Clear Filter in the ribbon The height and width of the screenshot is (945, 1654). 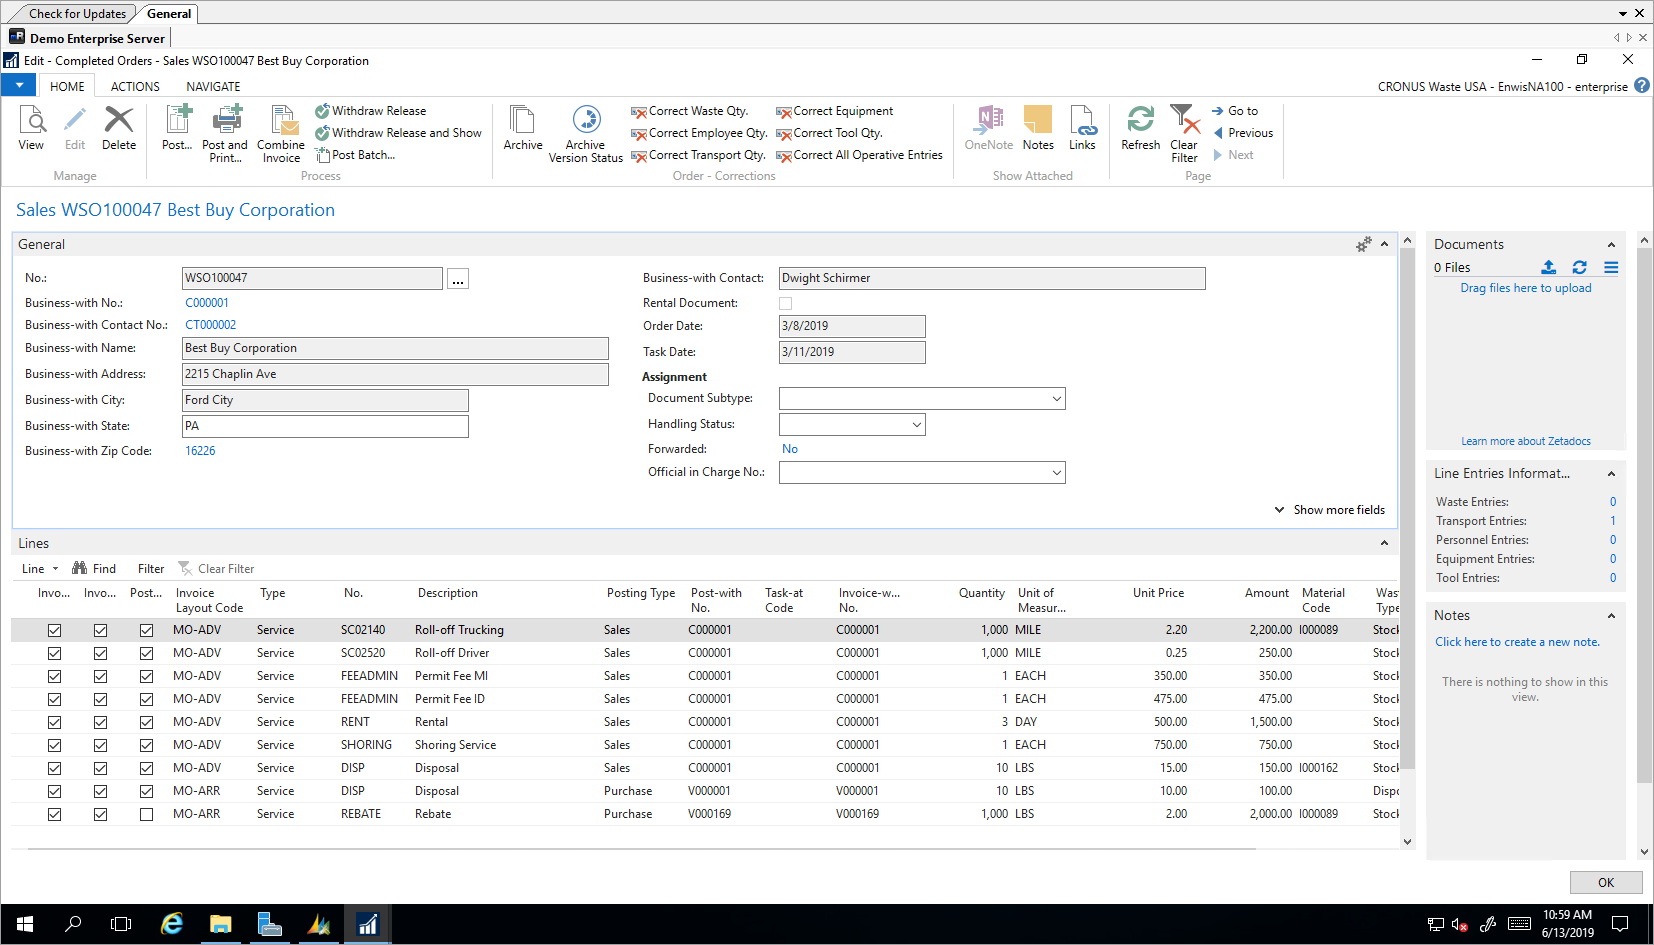1184,133
